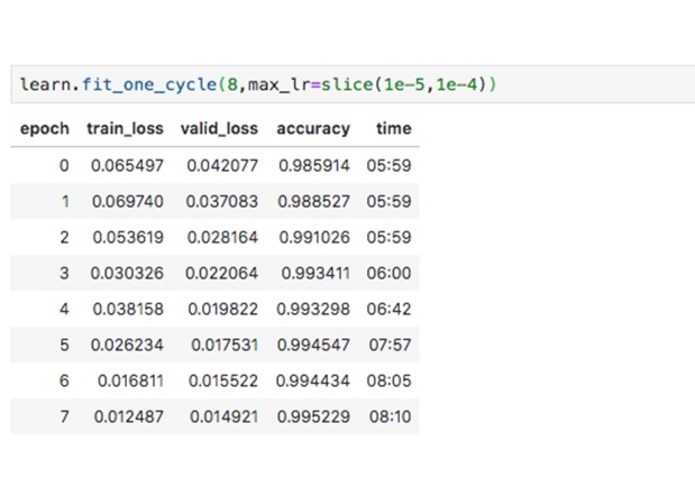Viewport: 695px width, 494px height.
Task: Click accuracy value 0.993411
Action: [316, 273]
